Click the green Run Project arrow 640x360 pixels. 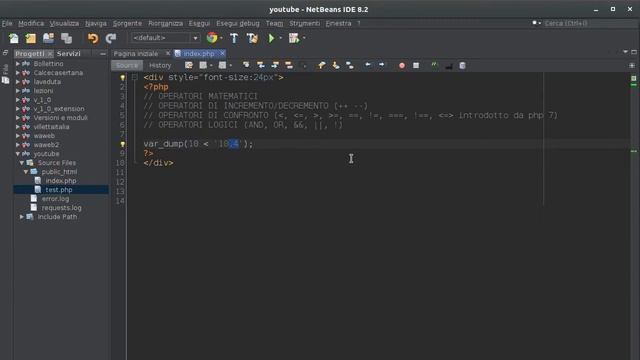(x=271, y=38)
